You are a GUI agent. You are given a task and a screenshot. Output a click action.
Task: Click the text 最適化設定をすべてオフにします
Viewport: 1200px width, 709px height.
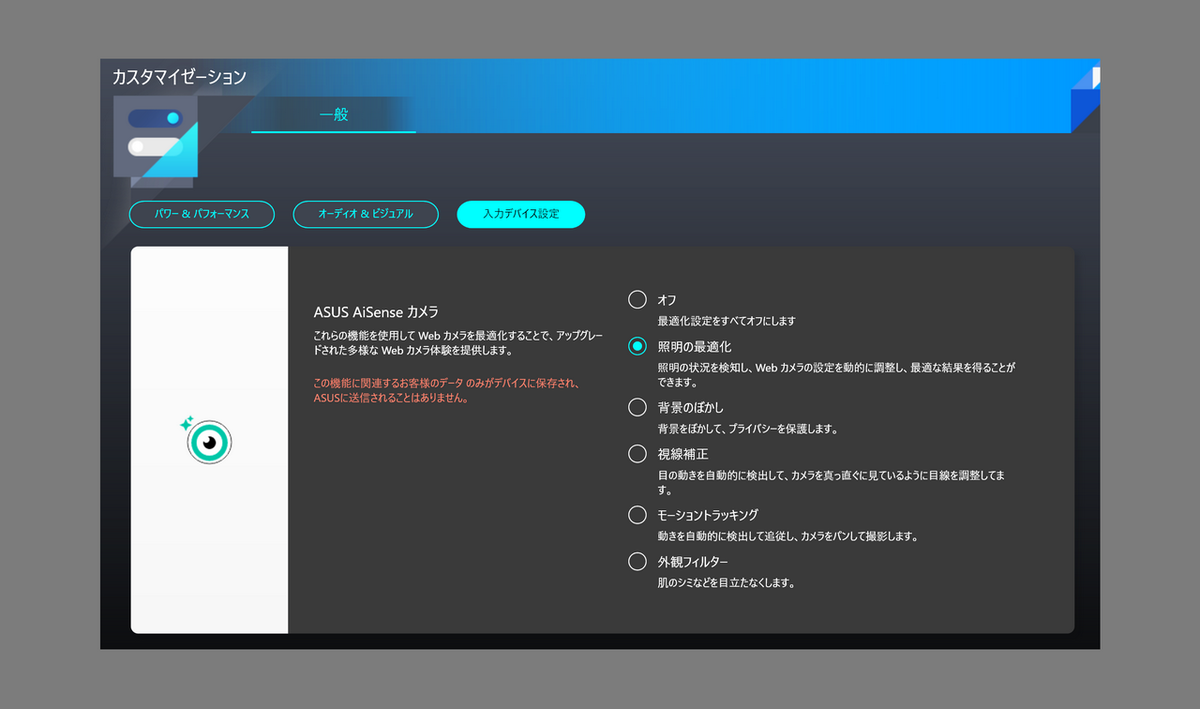(x=726, y=321)
